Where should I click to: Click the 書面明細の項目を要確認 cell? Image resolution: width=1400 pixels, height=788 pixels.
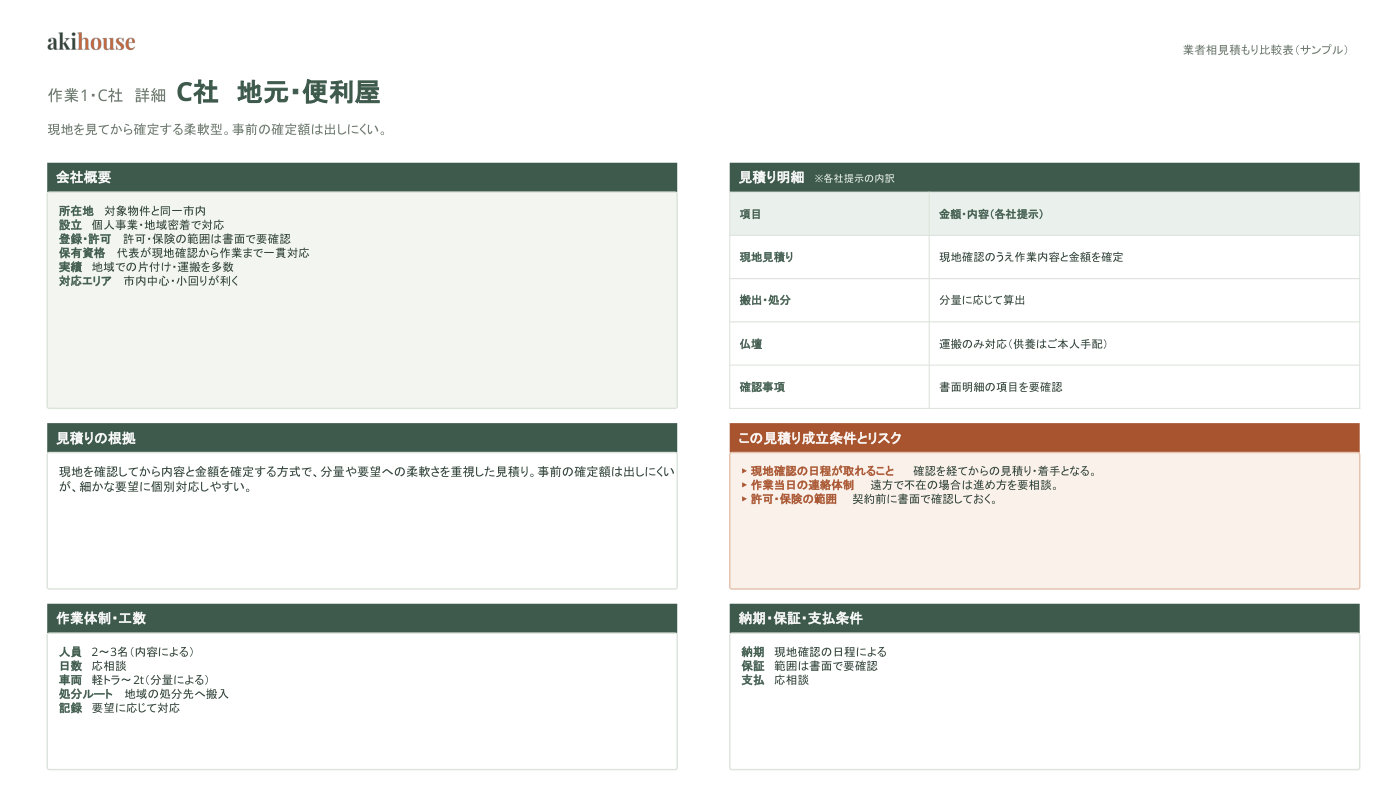[x=1144, y=387]
